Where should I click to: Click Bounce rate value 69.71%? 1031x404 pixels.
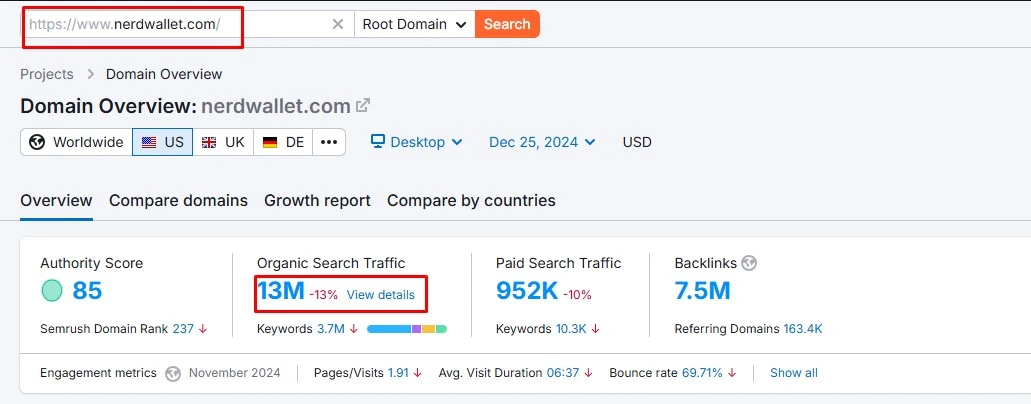click(x=703, y=373)
